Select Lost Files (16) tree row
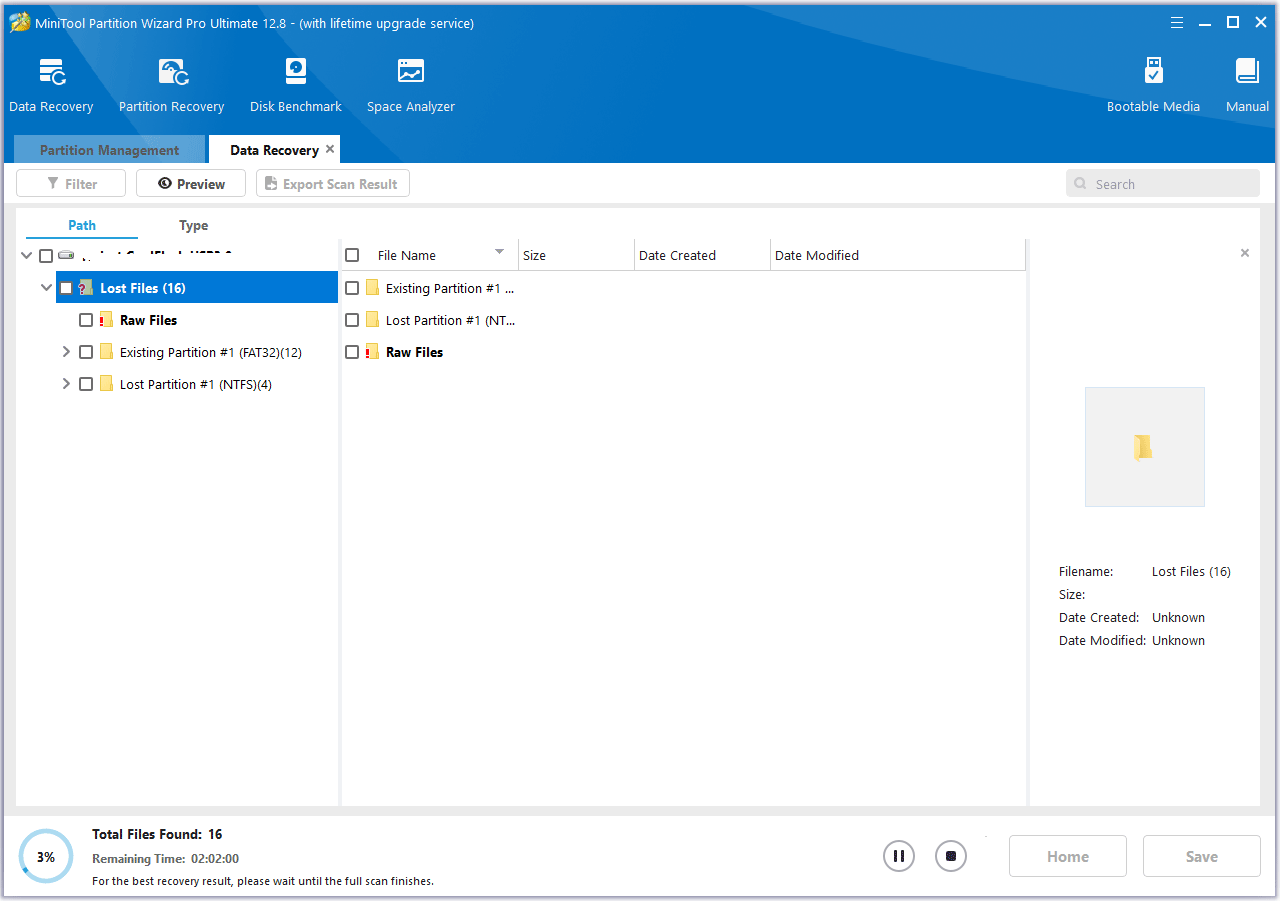Viewport: 1280px width, 901px height. [197, 288]
